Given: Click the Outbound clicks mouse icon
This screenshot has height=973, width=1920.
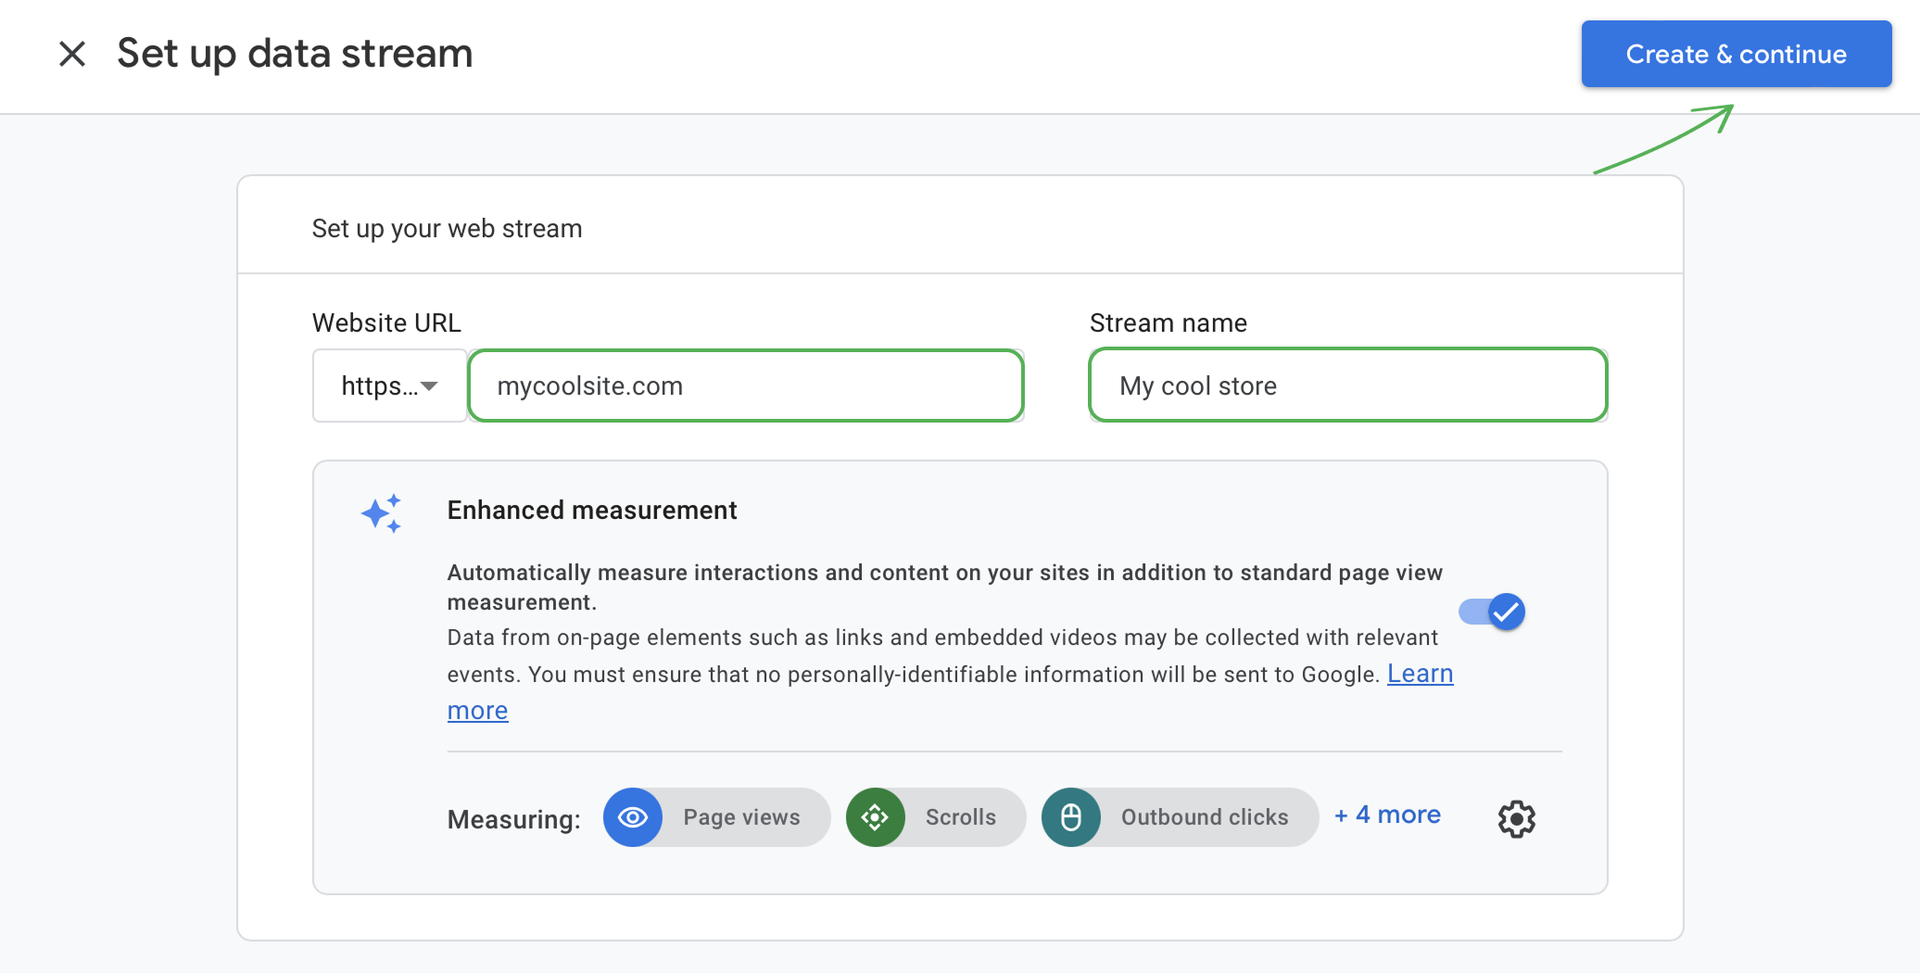Looking at the screenshot, I should pyautogui.click(x=1071, y=818).
